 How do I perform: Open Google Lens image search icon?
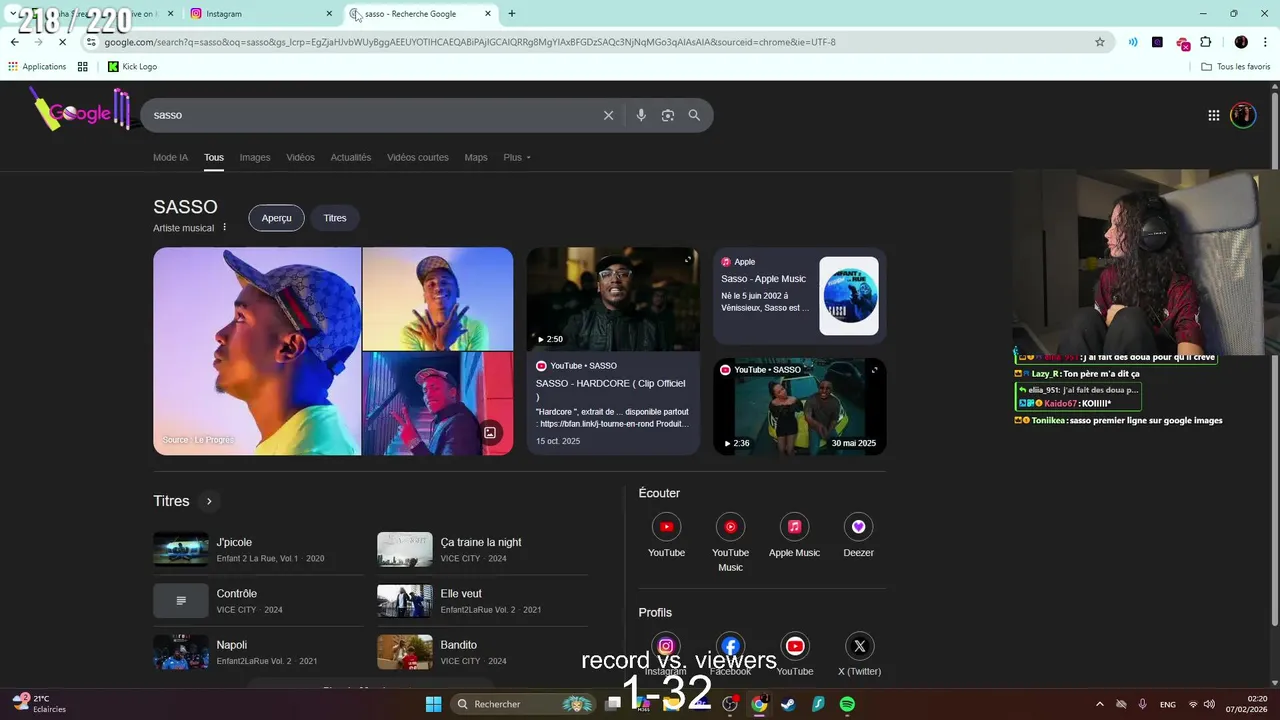[x=668, y=115]
